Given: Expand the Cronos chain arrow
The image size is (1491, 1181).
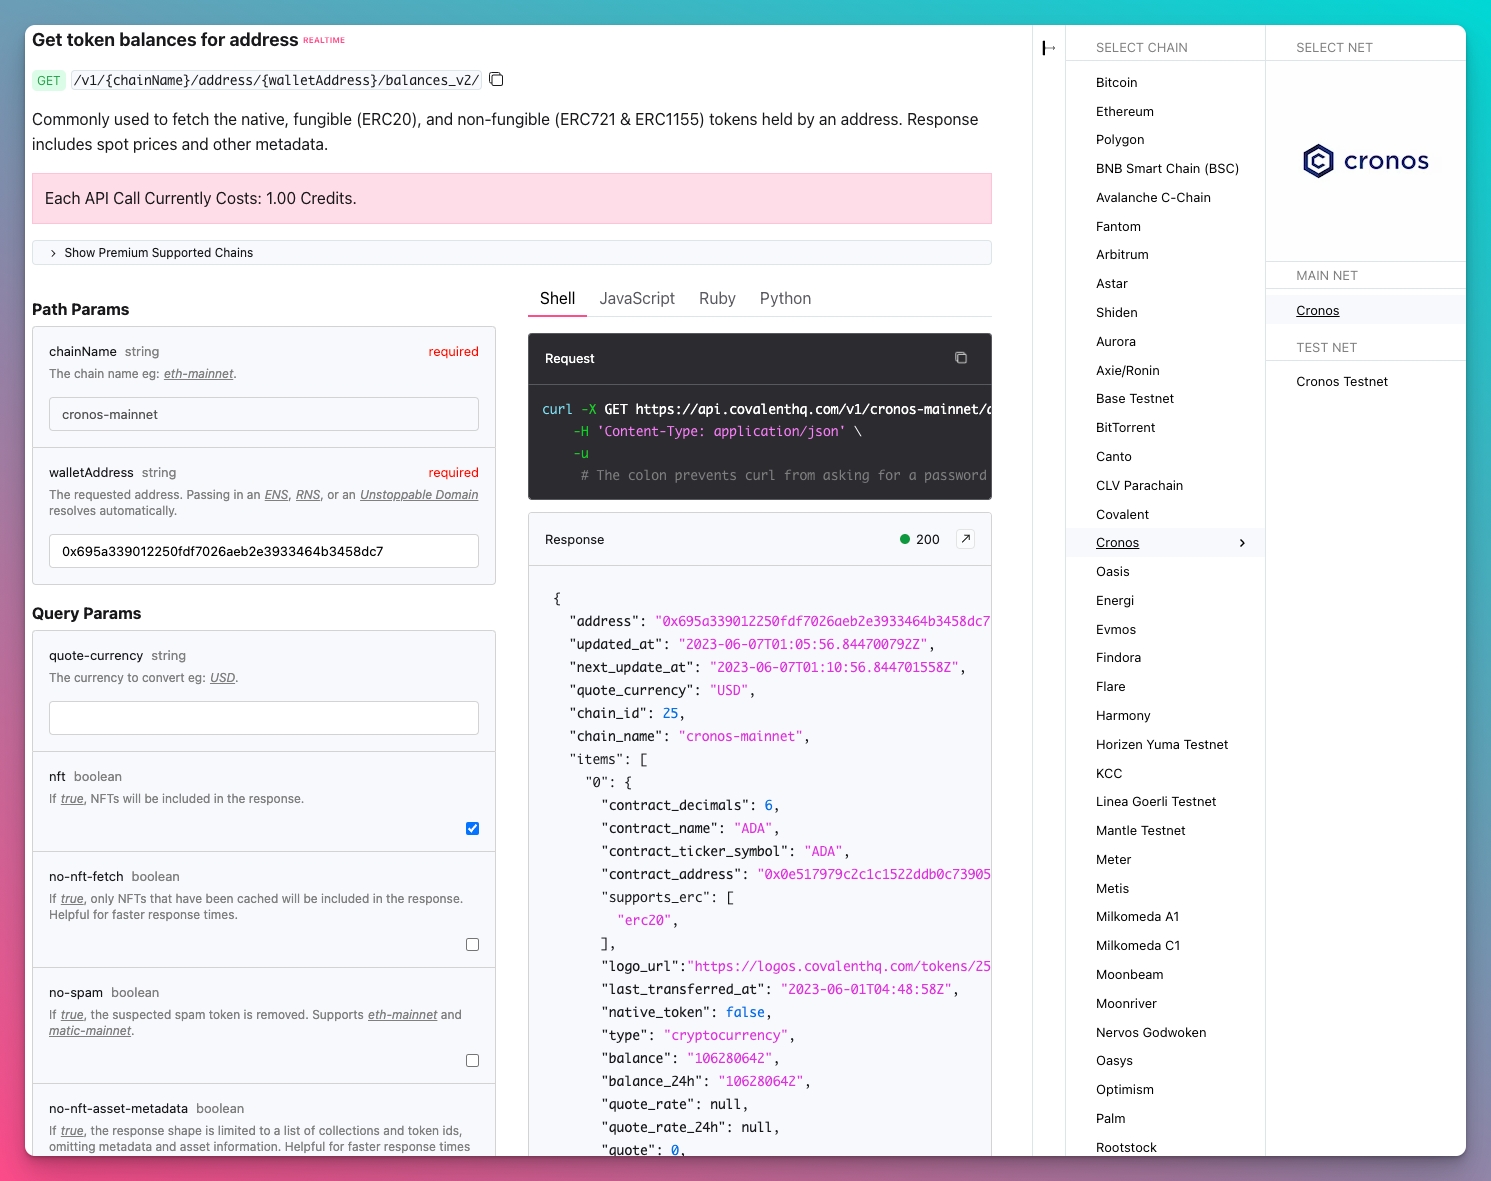Looking at the screenshot, I should click(x=1242, y=543).
